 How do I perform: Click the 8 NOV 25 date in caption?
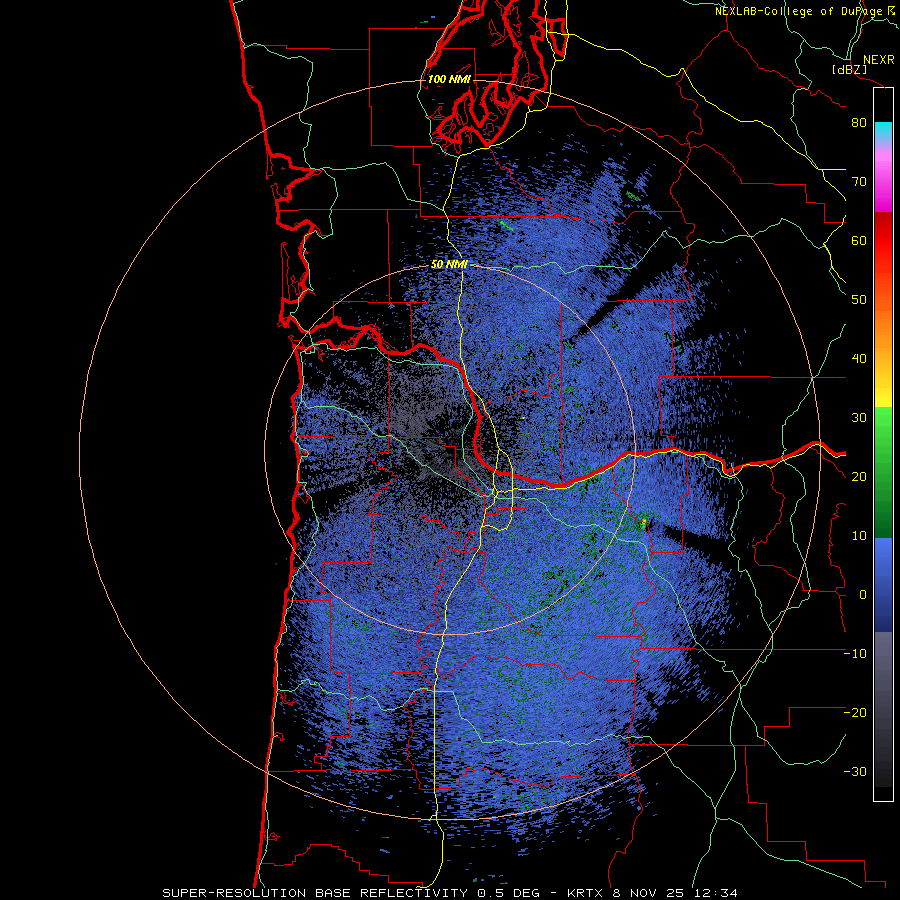pyautogui.click(x=651, y=893)
